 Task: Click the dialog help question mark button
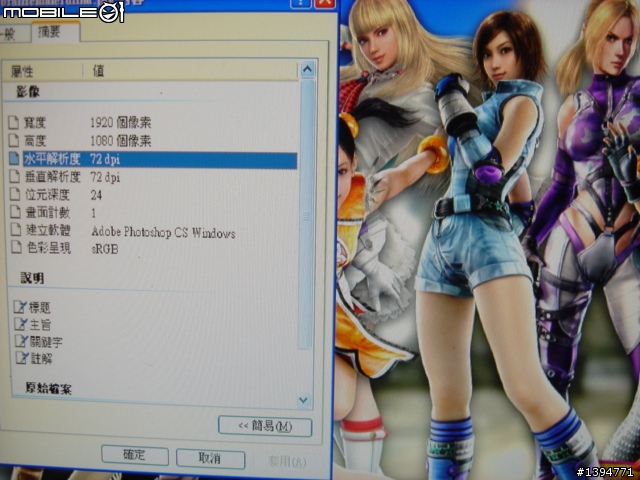301,3
